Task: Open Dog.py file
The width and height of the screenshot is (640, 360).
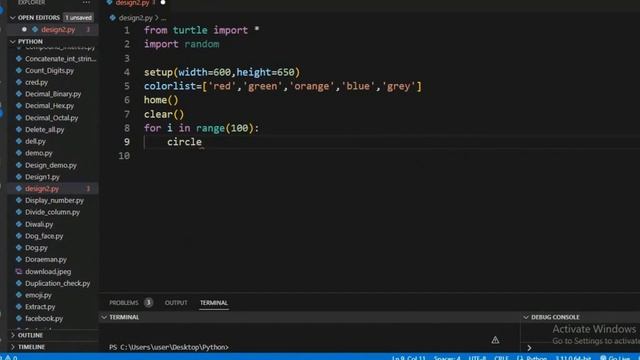Action: pos(36,248)
